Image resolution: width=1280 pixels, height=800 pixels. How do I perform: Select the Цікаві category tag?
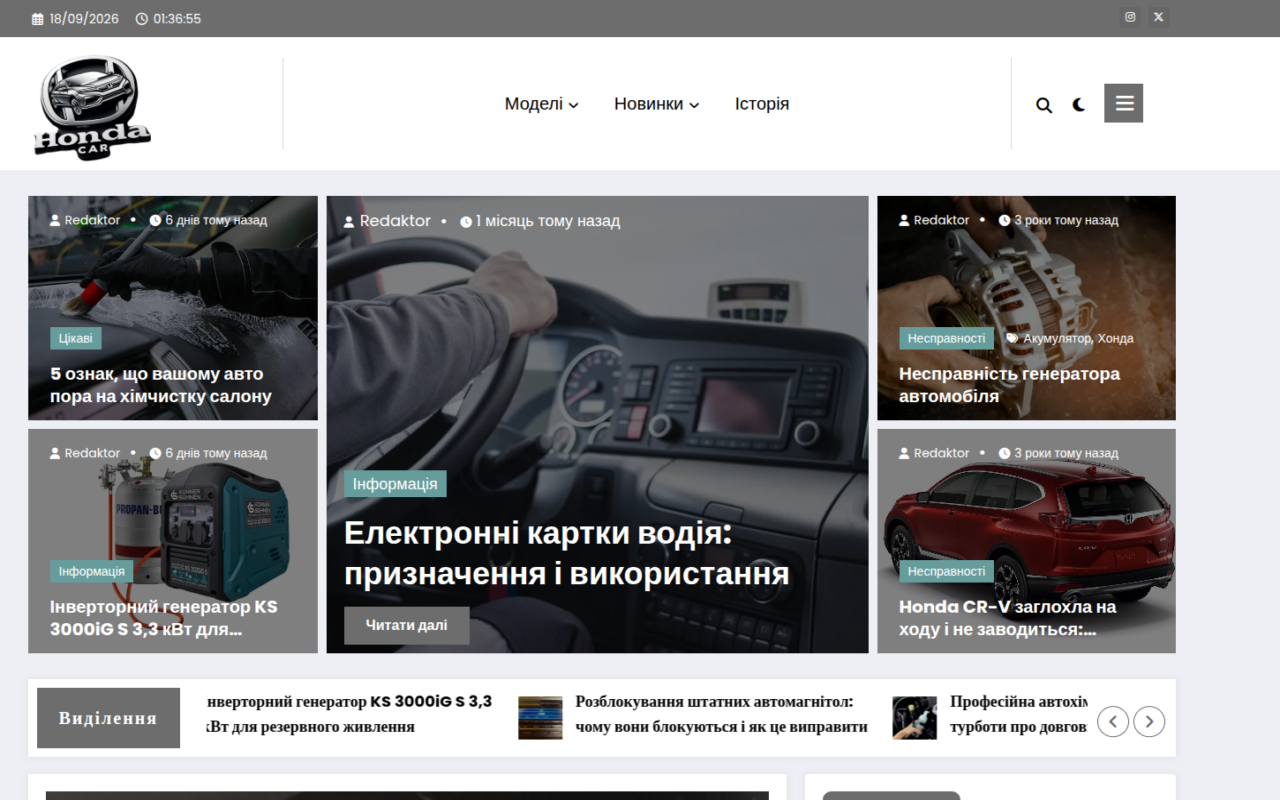[x=75, y=338]
